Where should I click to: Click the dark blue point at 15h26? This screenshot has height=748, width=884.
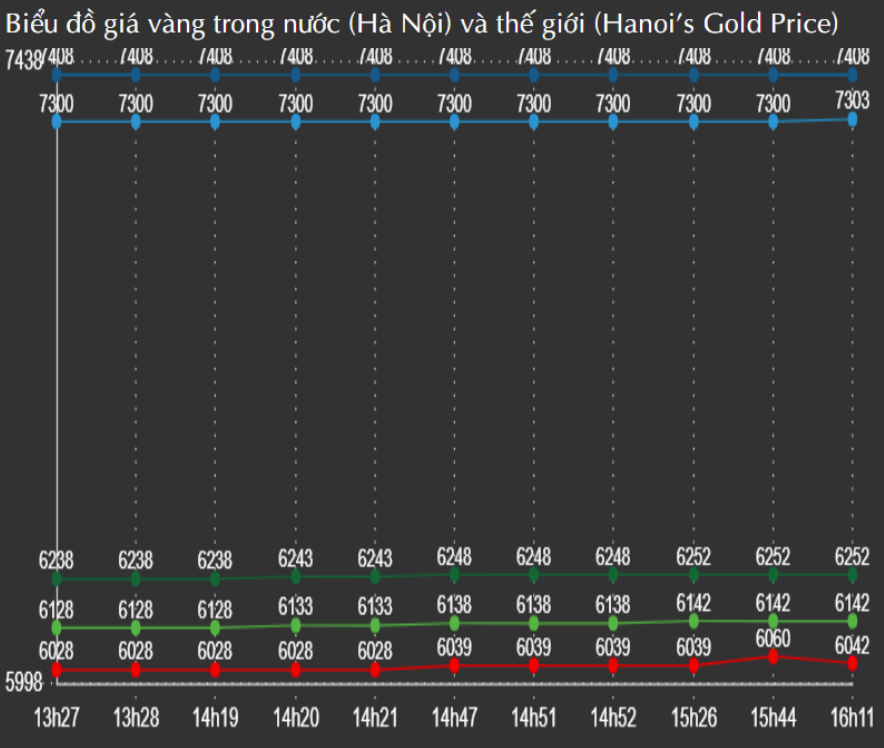point(693,74)
